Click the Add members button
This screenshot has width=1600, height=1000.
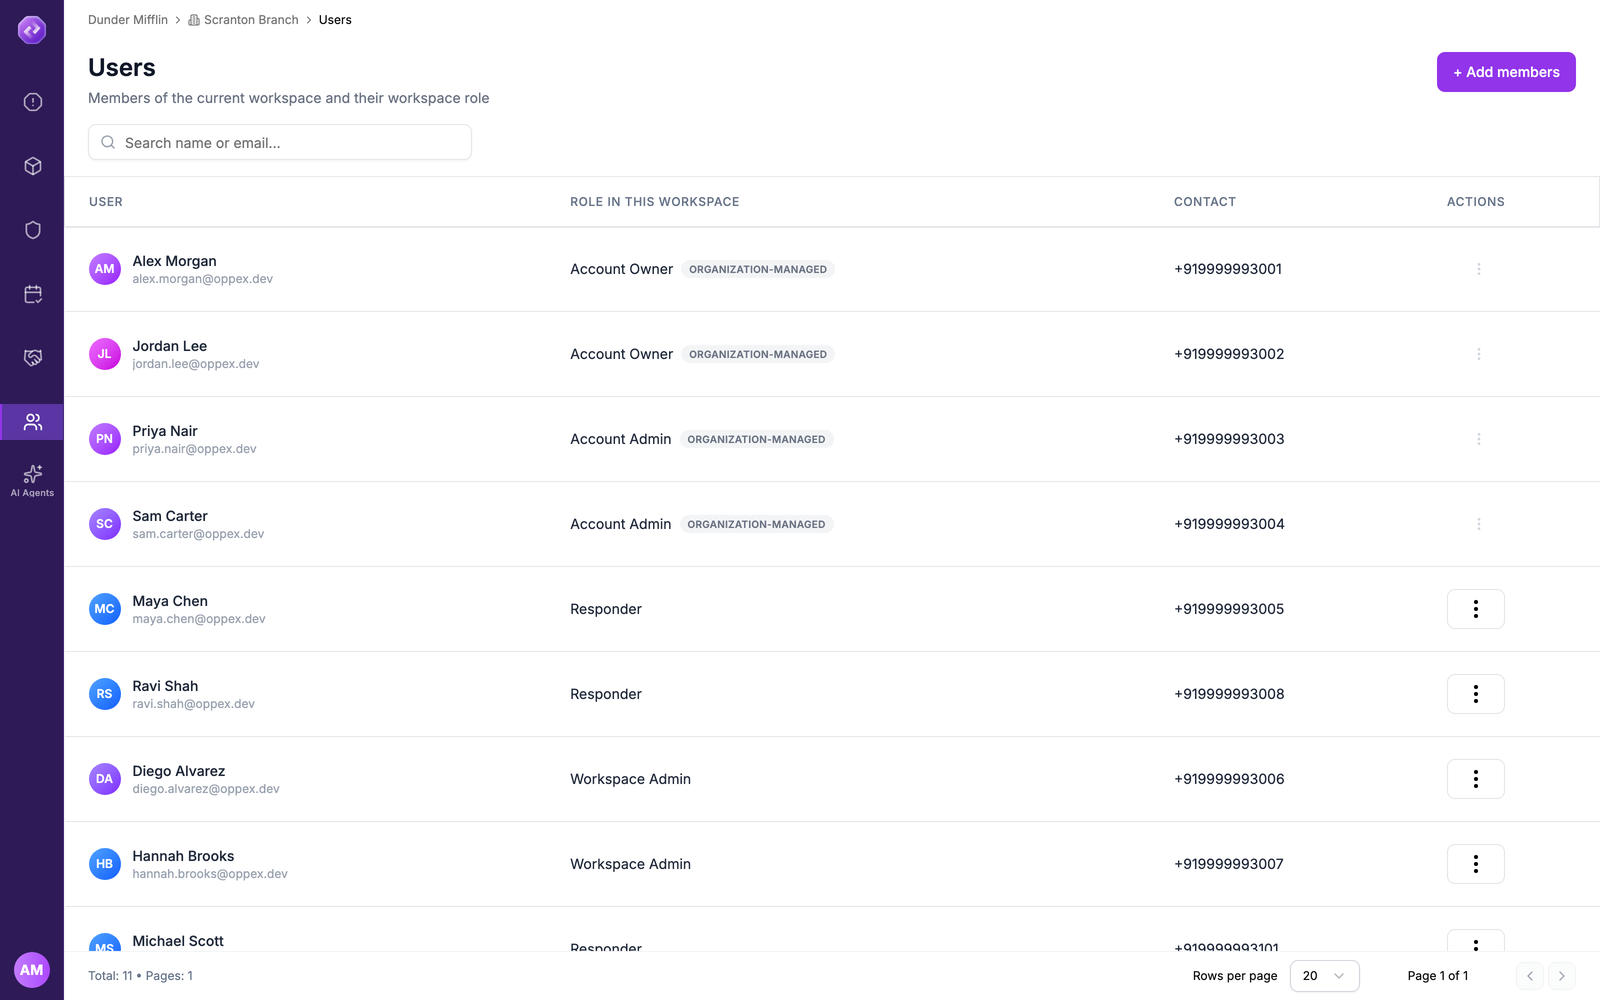click(1506, 72)
